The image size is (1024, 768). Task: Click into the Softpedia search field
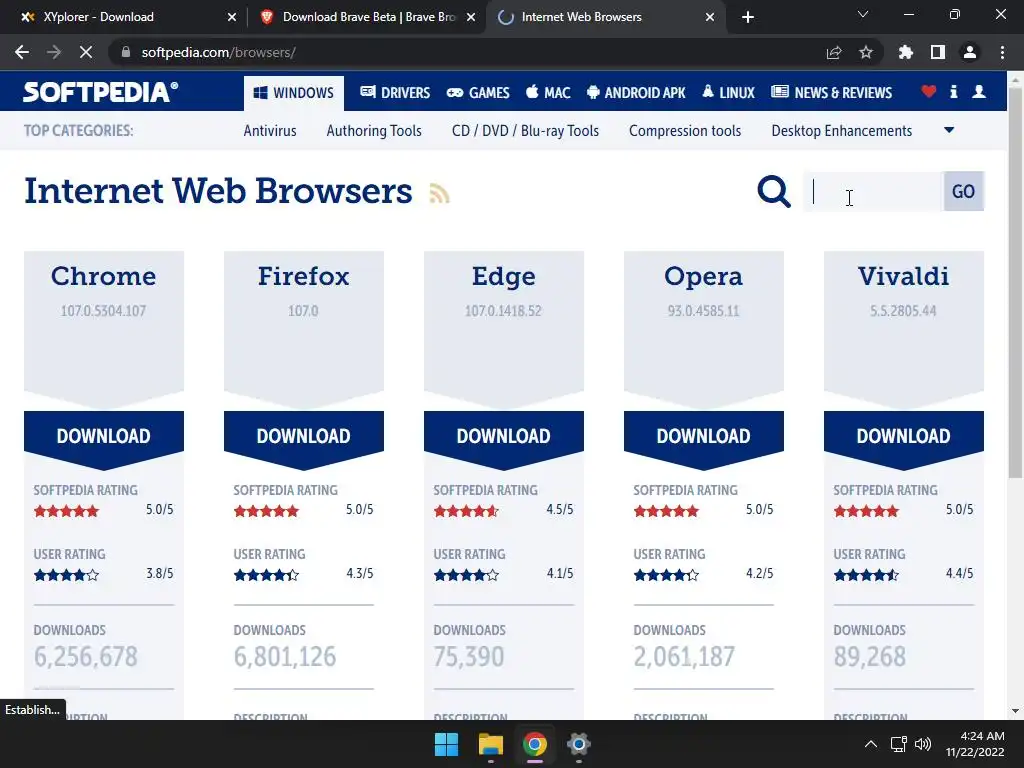(x=874, y=191)
